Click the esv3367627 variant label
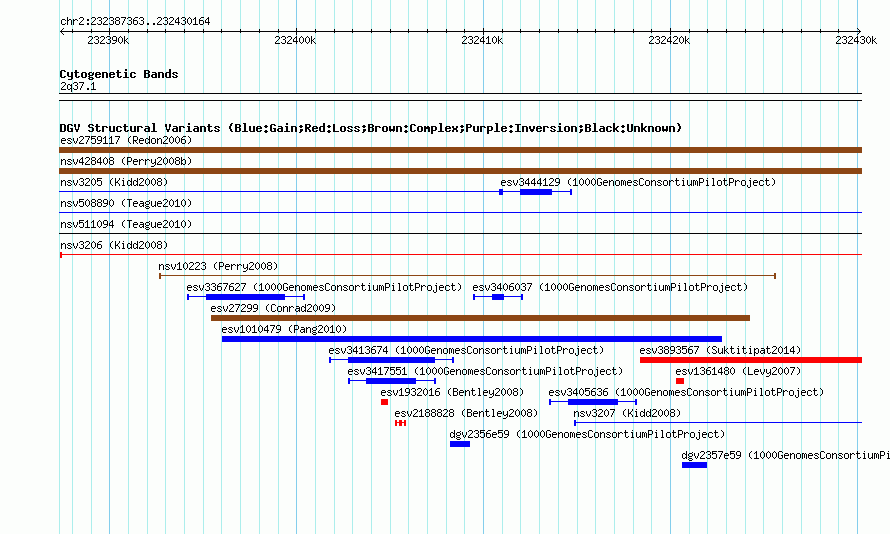Image resolution: width=890 pixels, height=534 pixels. 325,287
